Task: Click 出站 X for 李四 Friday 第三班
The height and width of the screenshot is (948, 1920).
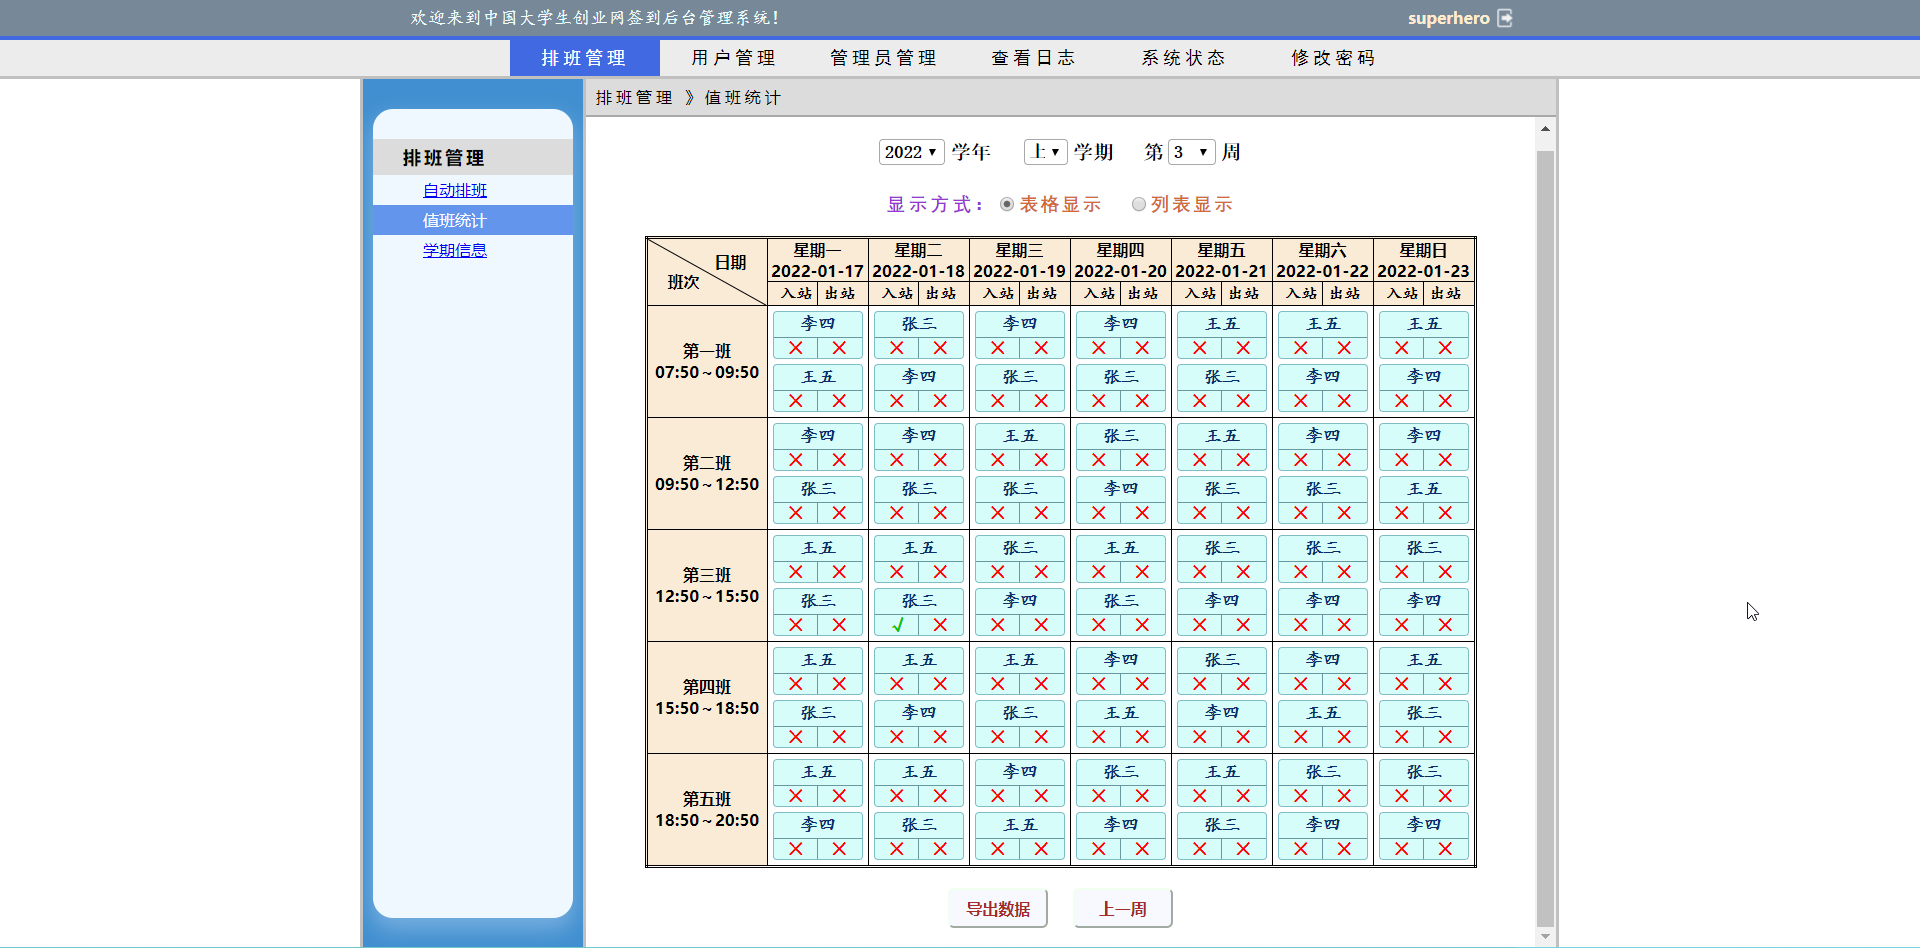Action: (1243, 625)
